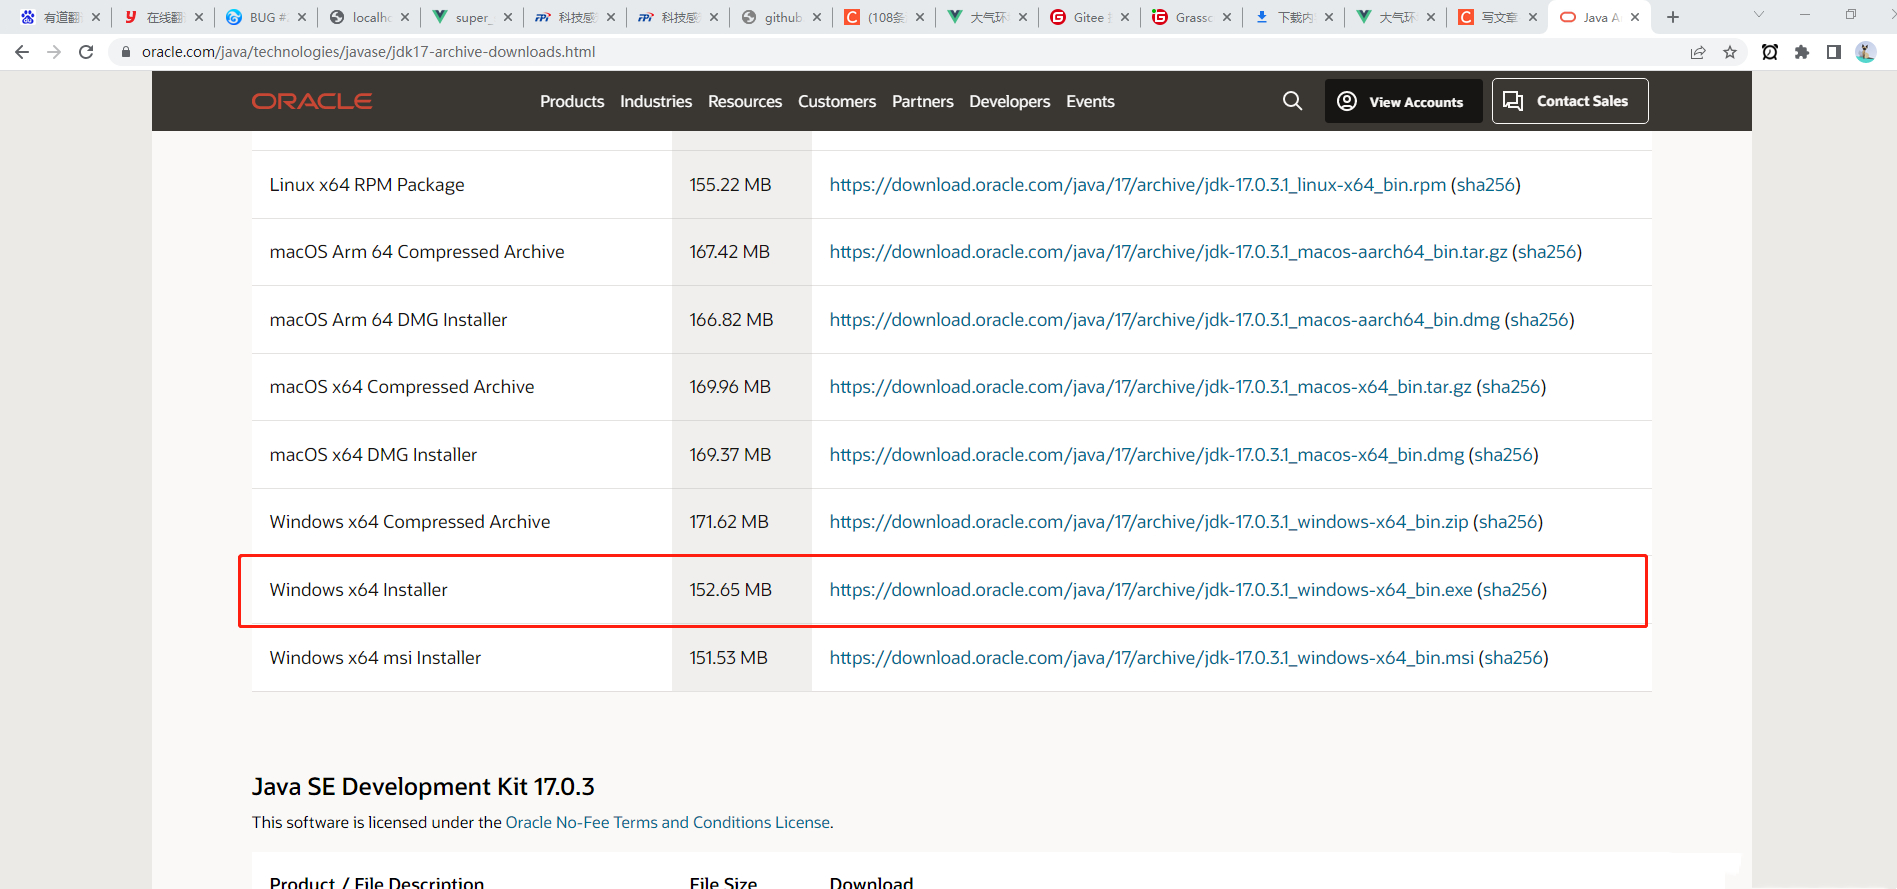The image size is (1897, 889).
Task: Click the Contact Sales button
Action: pyautogui.click(x=1570, y=101)
